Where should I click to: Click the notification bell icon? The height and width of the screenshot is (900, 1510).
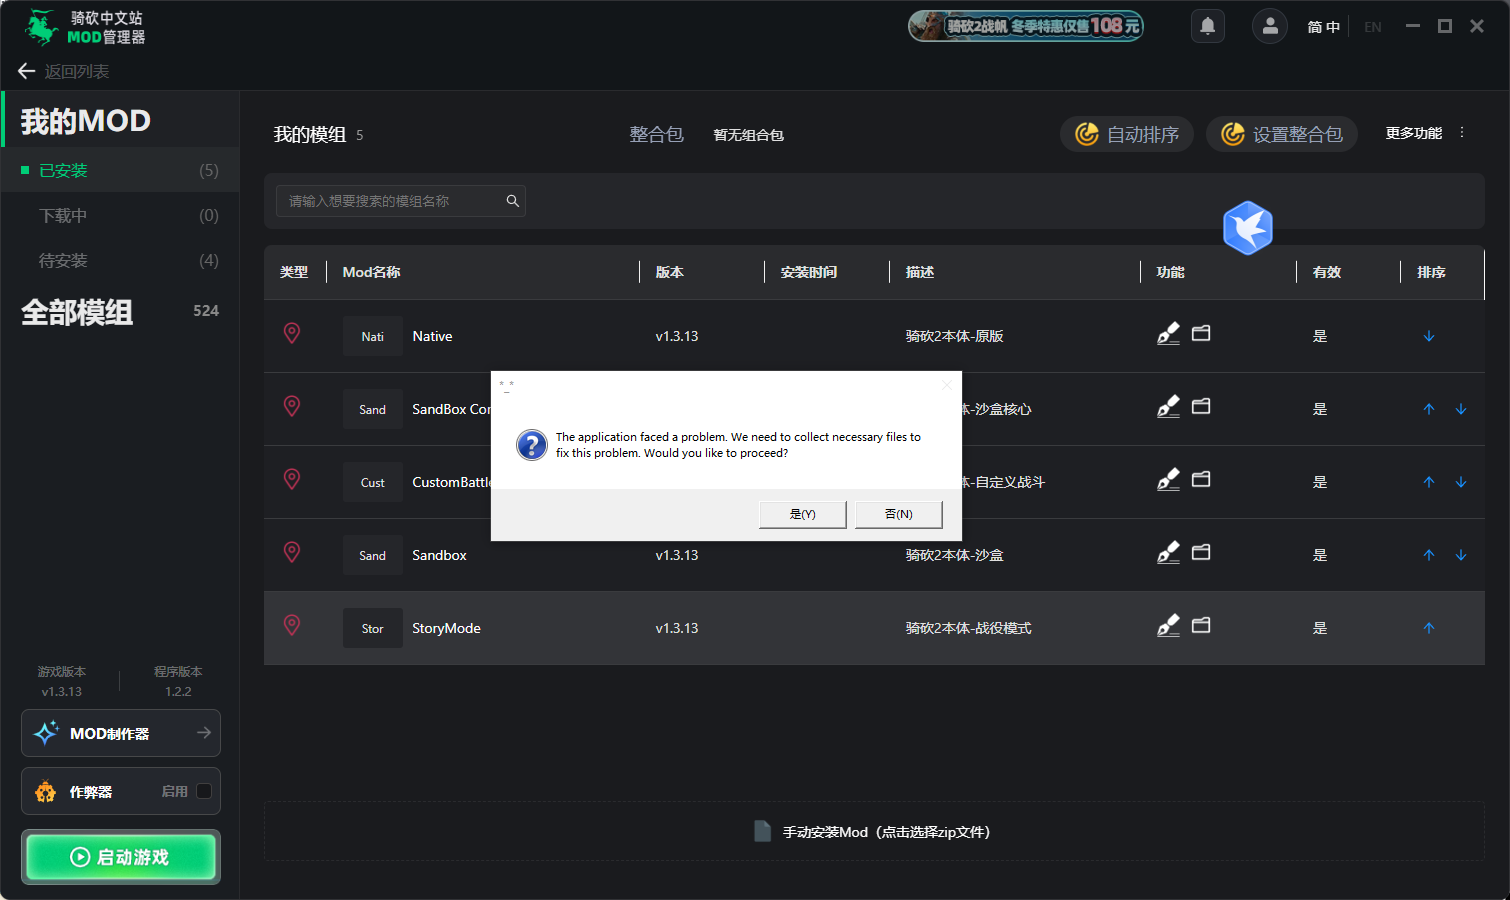[1207, 26]
